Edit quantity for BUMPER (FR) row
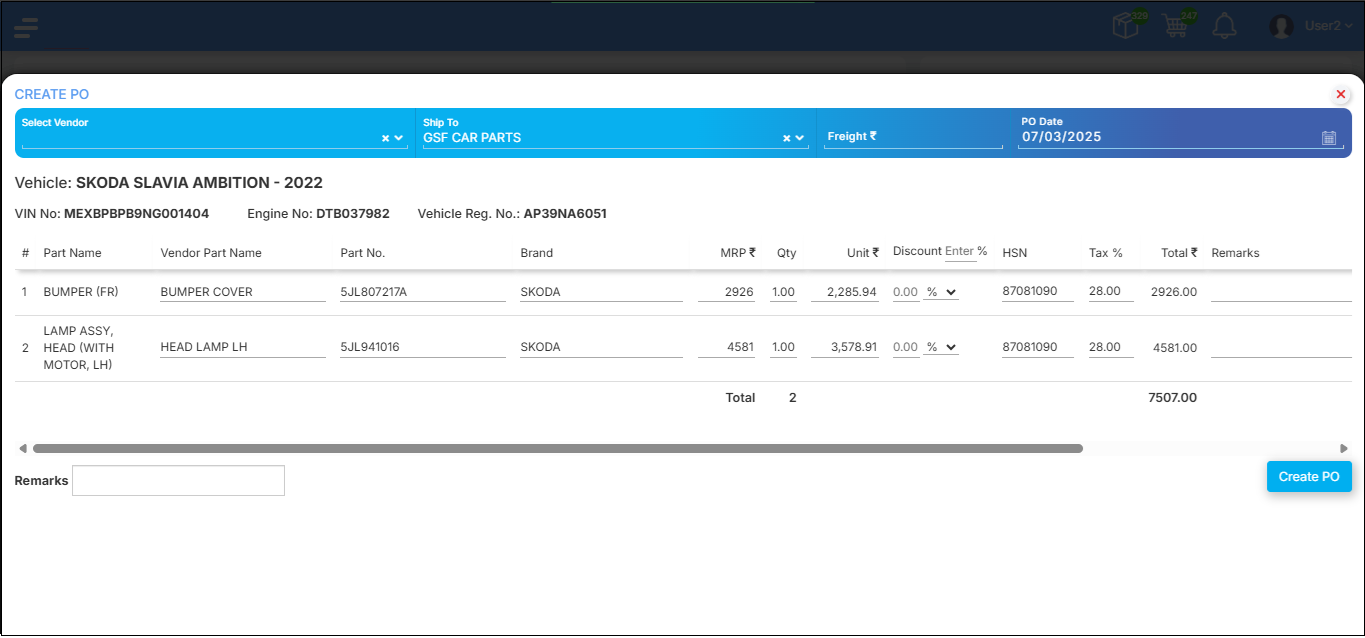Image resolution: width=1365 pixels, height=638 pixels. (x=783, y=292)
